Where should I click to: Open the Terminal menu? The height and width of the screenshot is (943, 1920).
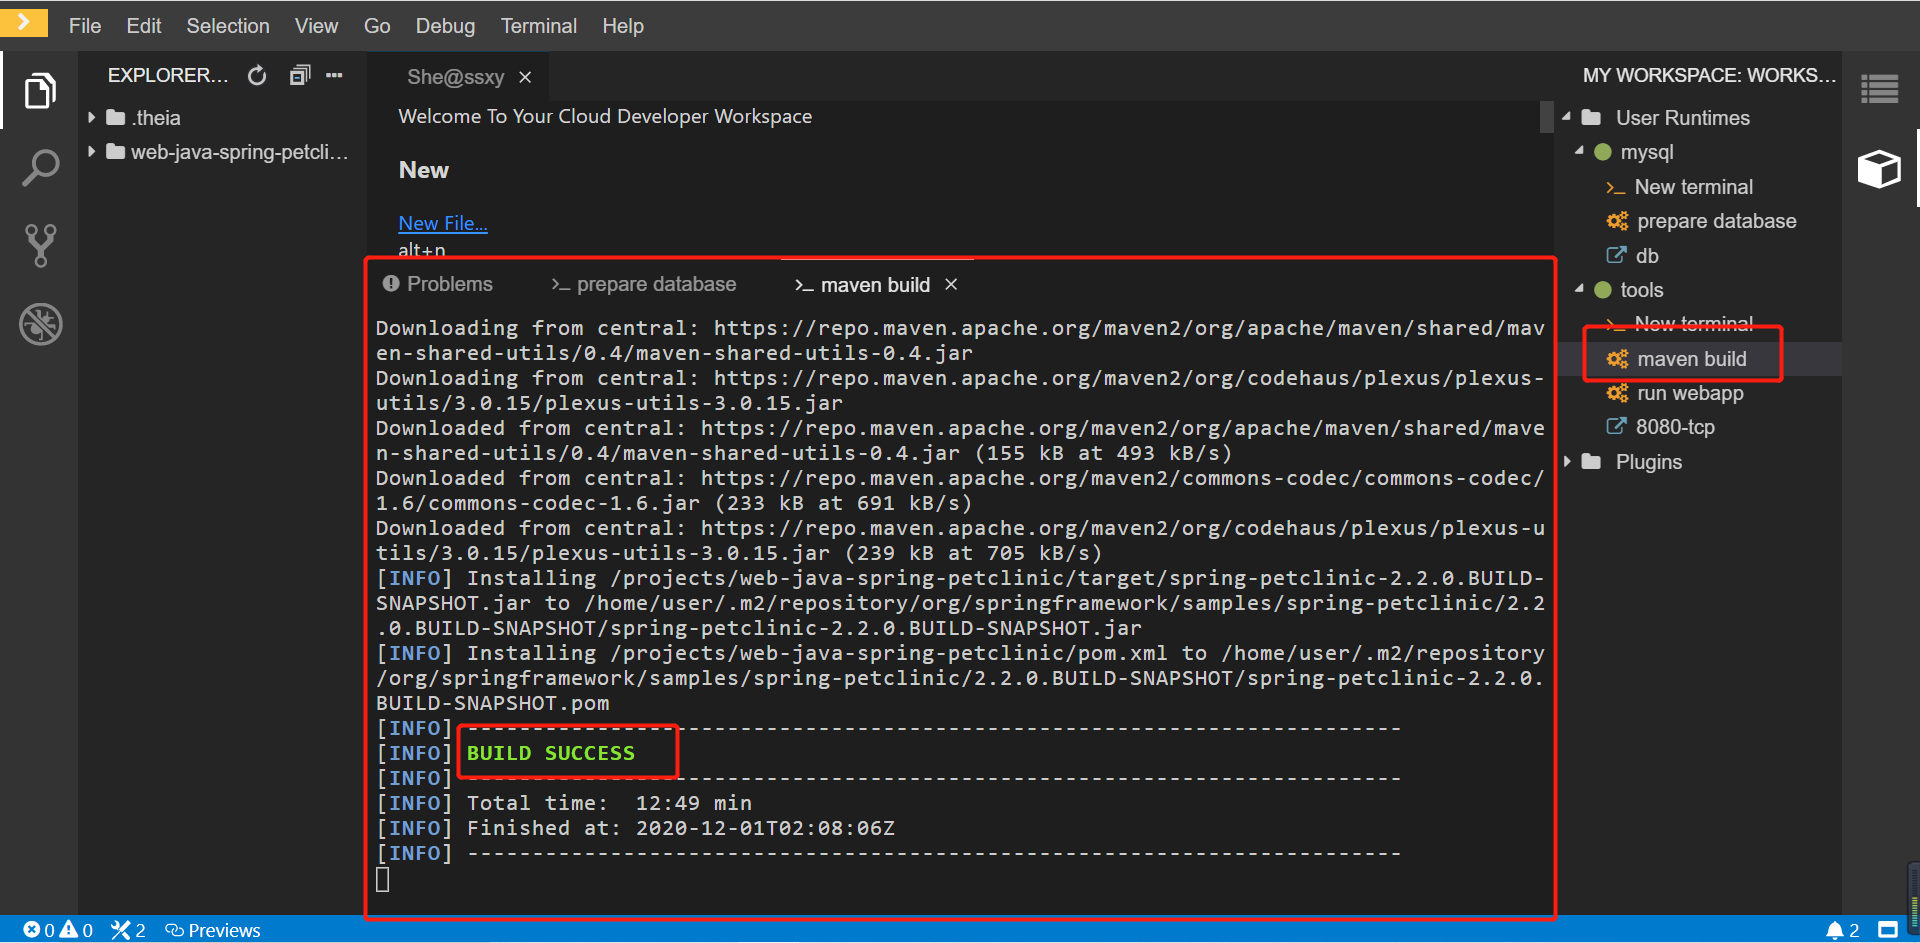pyautogui.click(x=539, y=26)
